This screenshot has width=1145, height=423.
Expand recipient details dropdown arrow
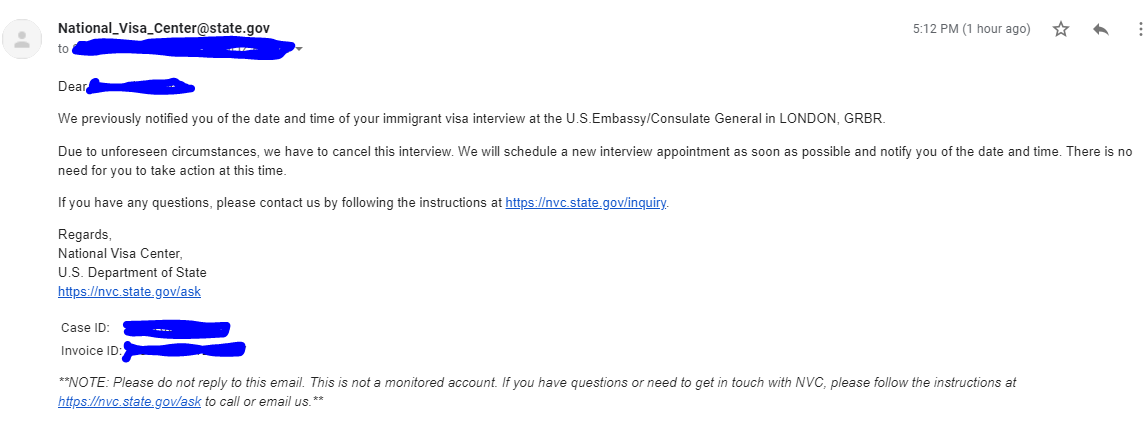pos(299,49)
